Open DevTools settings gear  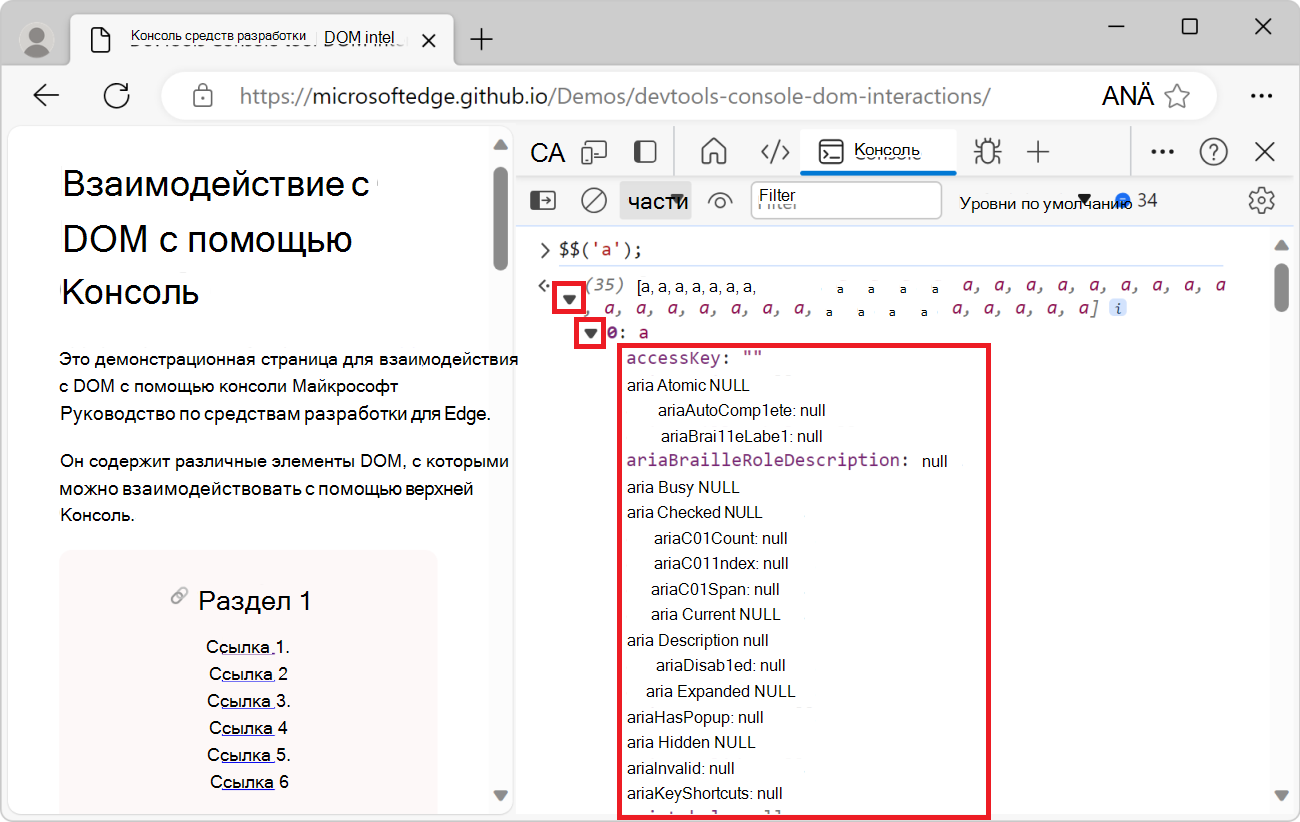point(1261,200)
